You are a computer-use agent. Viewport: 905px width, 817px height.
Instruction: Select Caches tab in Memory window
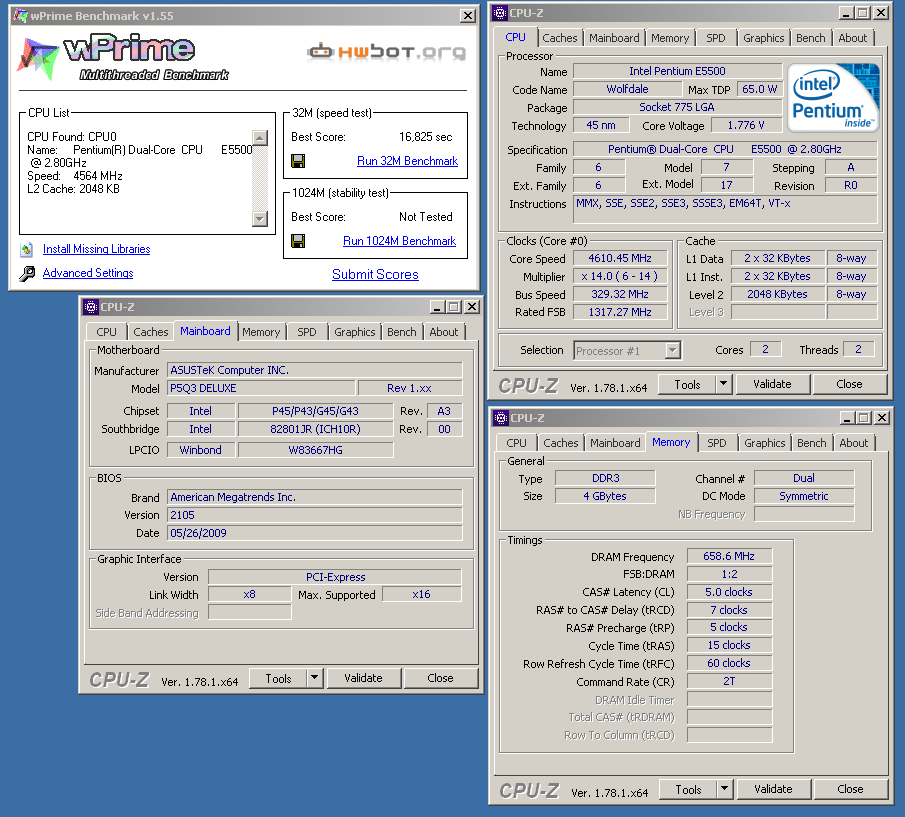[x=560, y=443]
